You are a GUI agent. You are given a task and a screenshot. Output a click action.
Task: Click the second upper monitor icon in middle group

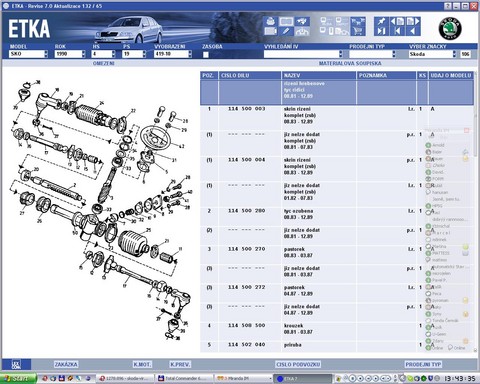(x=341, y=22)
